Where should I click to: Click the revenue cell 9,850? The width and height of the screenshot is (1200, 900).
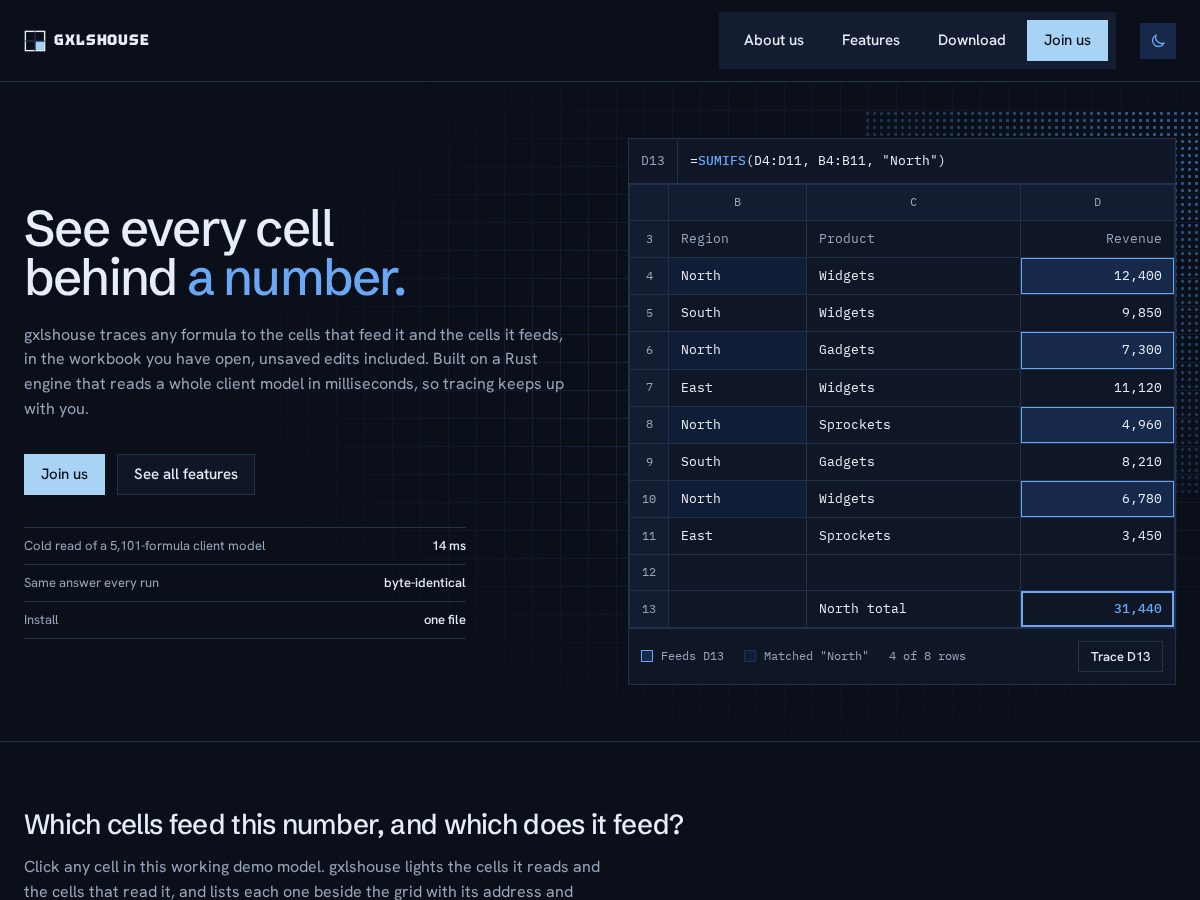click(x=1097, y=313)
